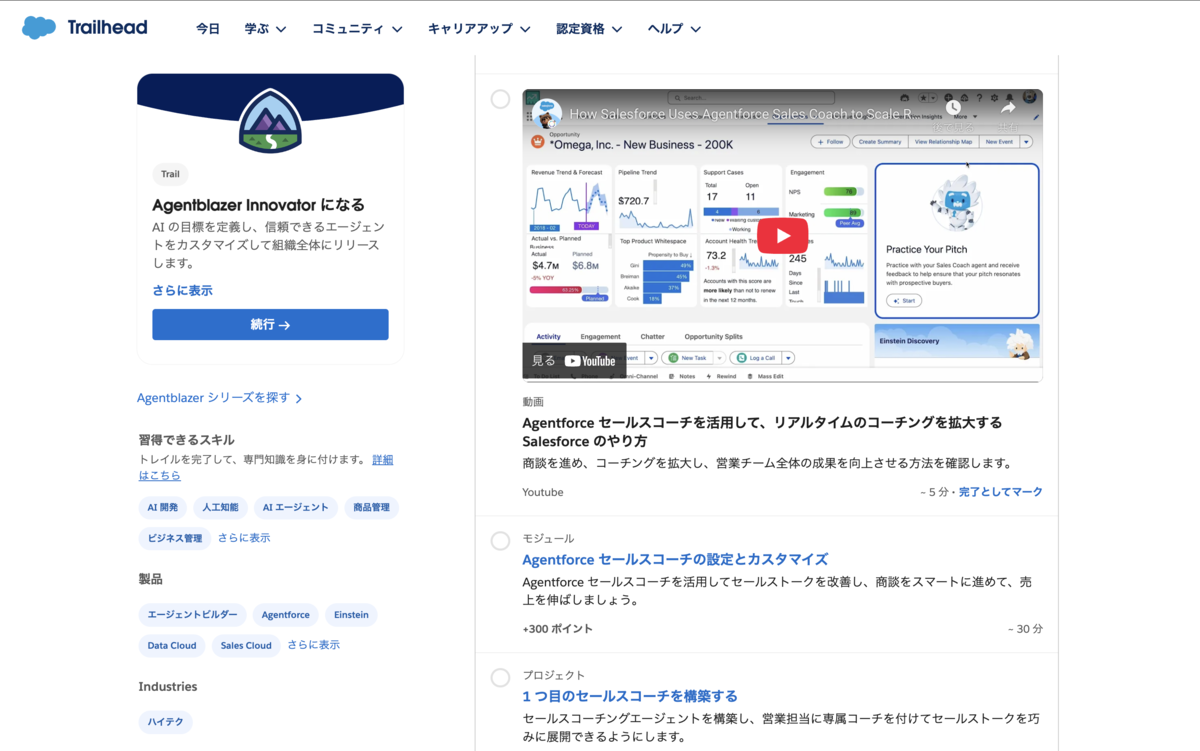Click the 動画 content type label

coord(533,402)
